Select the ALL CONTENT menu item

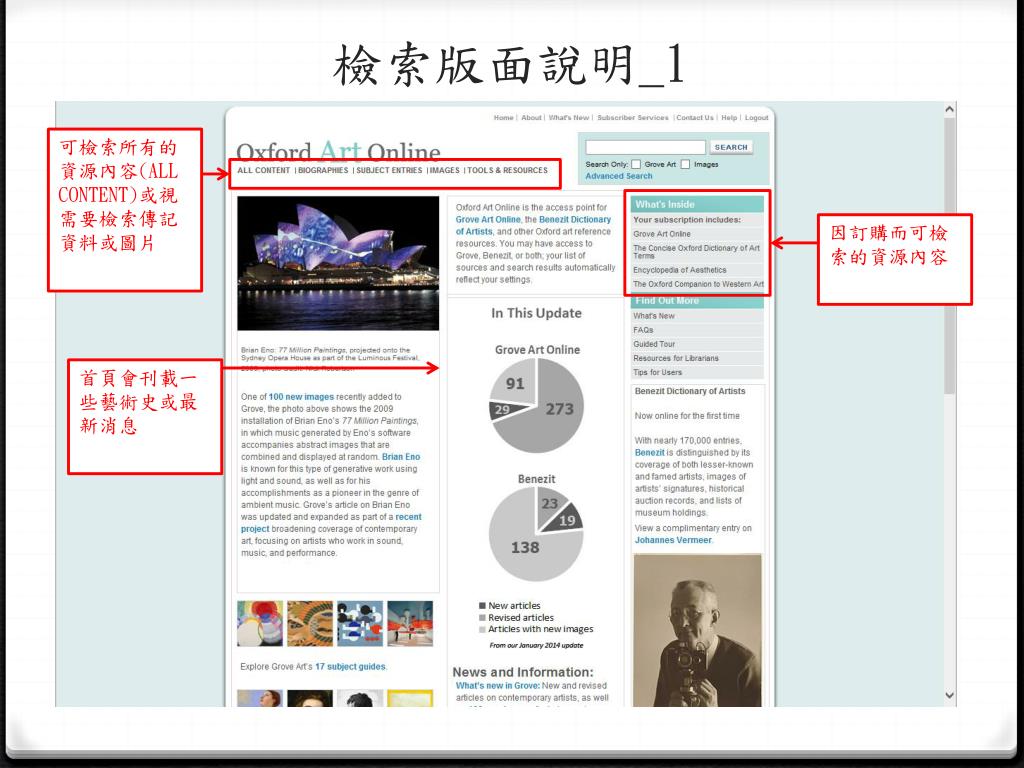pos(263,170)
